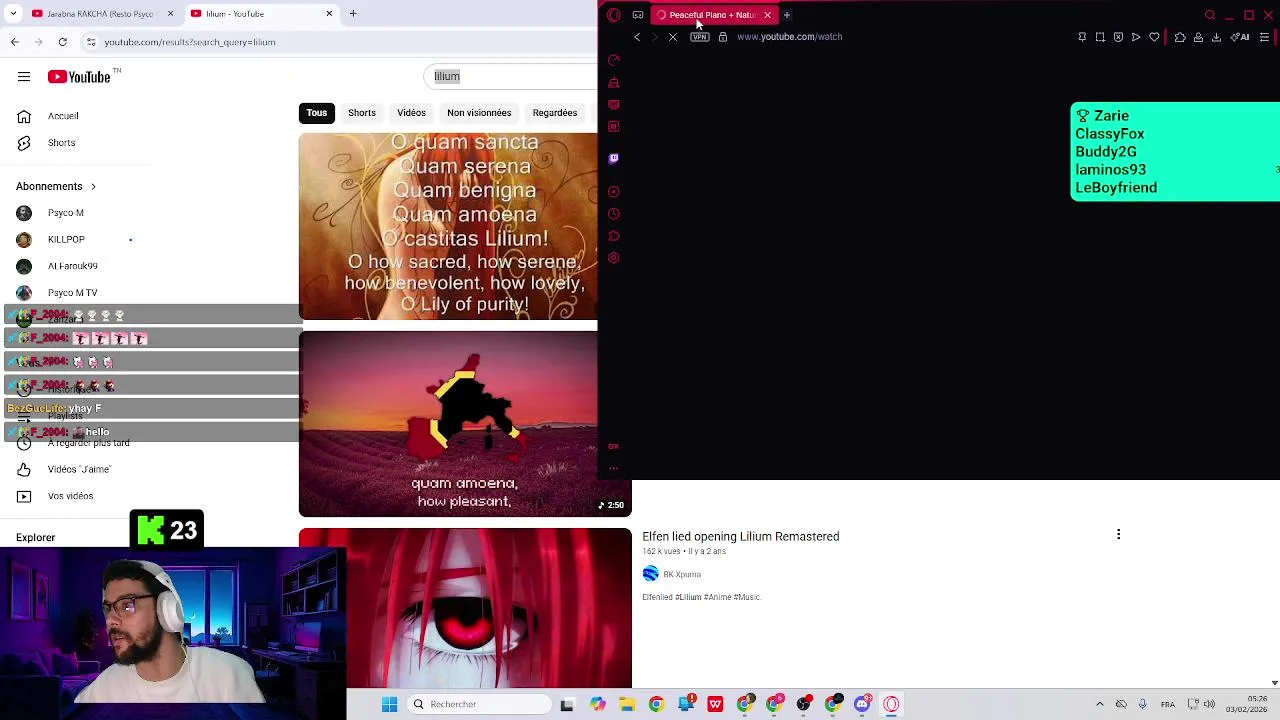Click the À regarder plus tard item
The image size is (1280, 720).
point(88,443)
